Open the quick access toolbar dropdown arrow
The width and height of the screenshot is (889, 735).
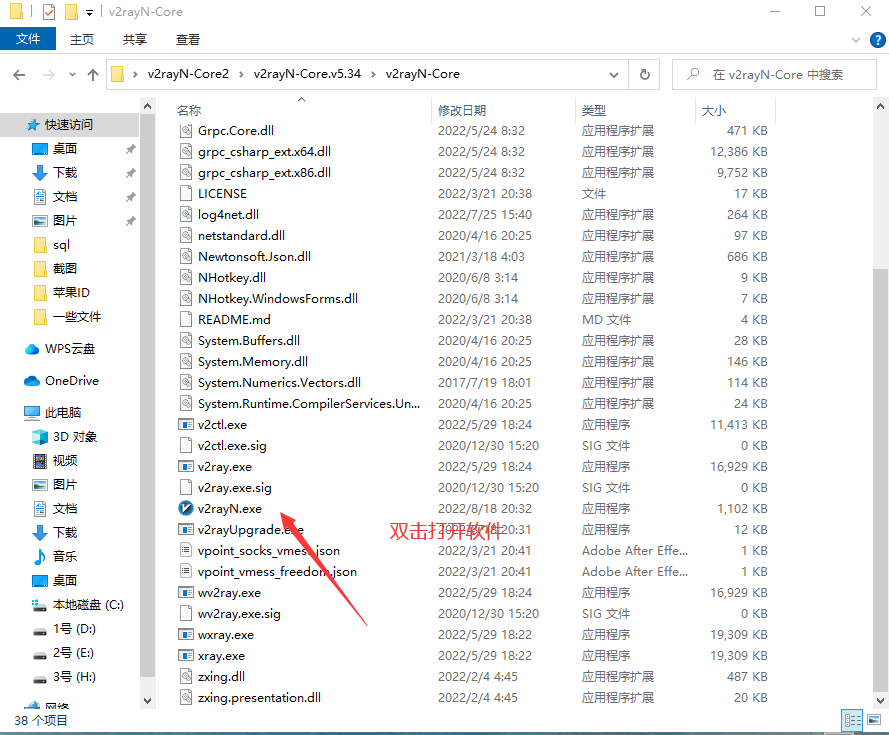point(89,12)
